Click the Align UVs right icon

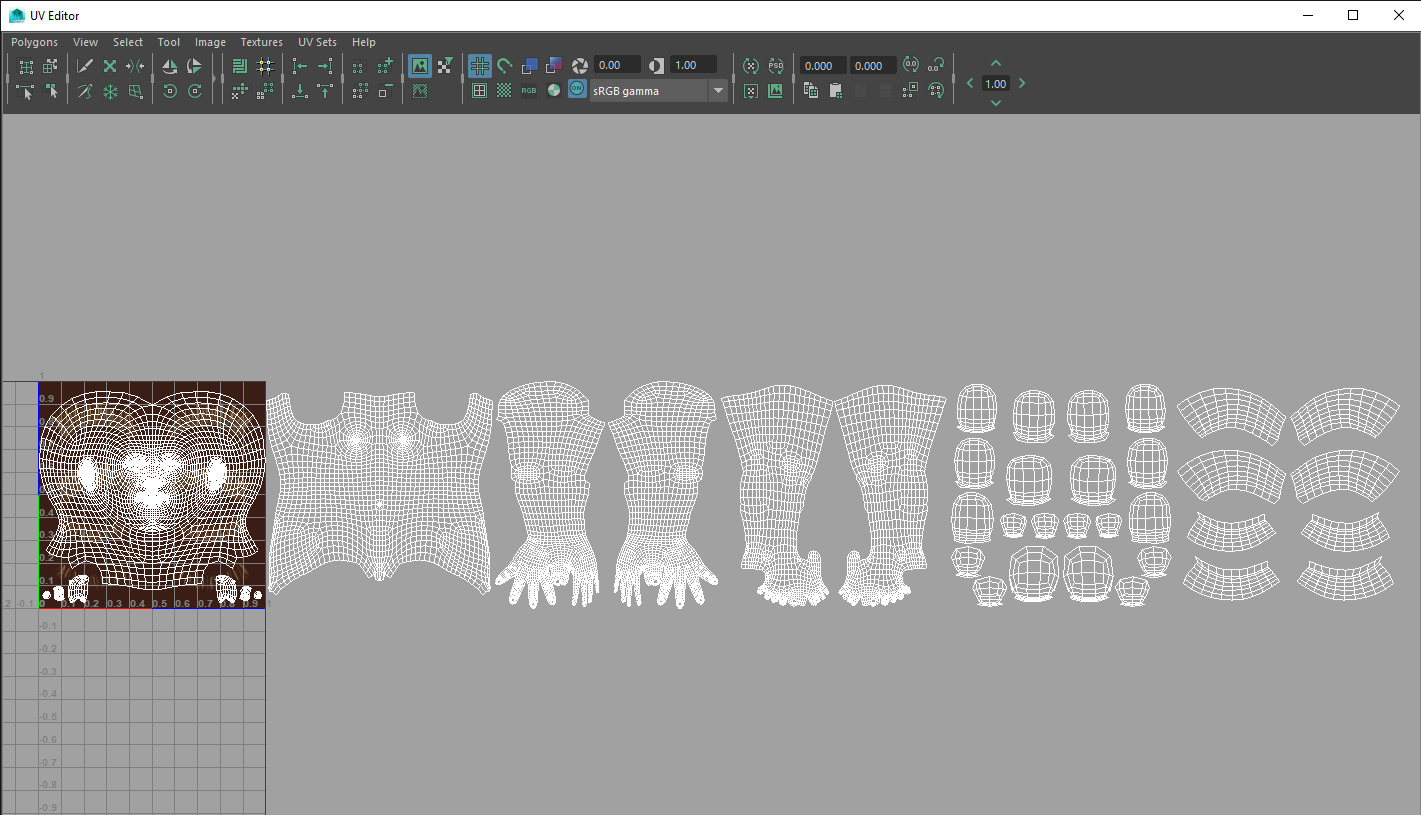[x=324, y=66]
